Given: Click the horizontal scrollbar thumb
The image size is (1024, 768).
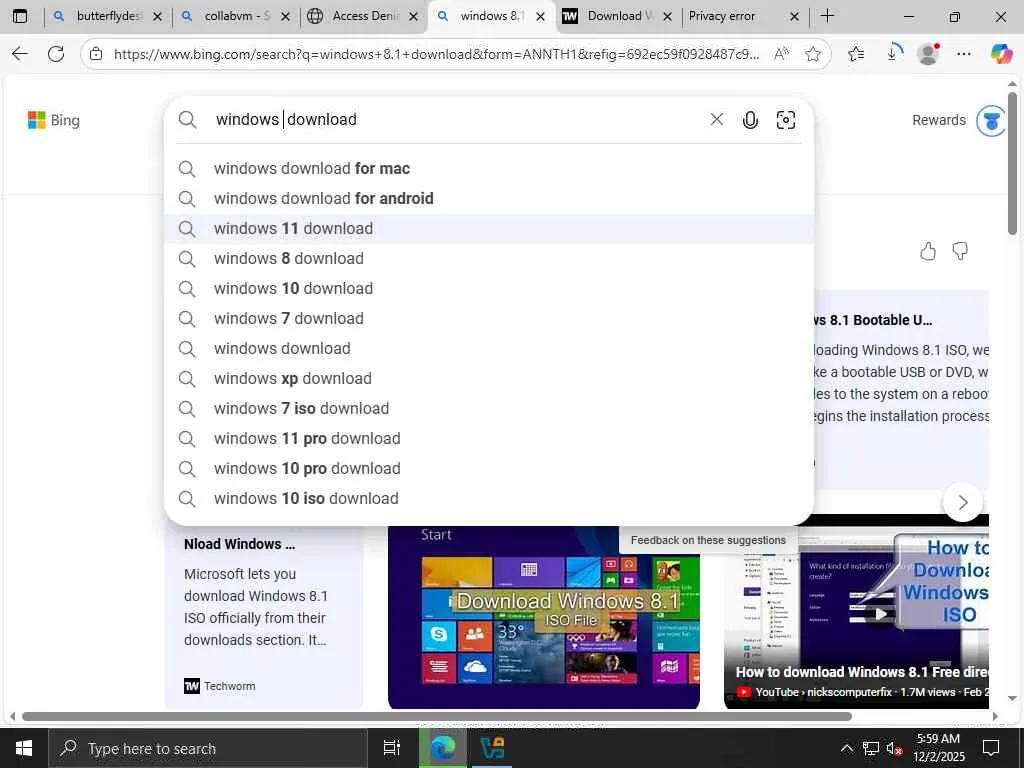Looking at the screenshot, I should click(436, 716).
